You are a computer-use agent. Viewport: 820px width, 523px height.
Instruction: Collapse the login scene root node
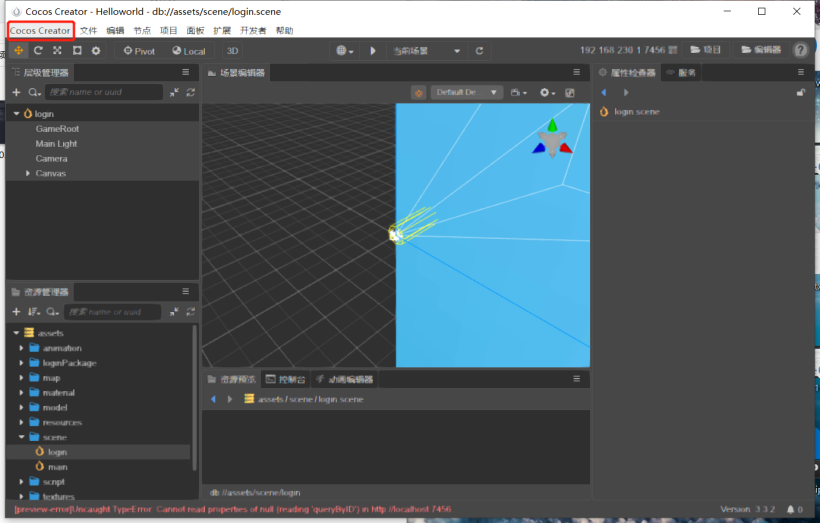[17, 113]
